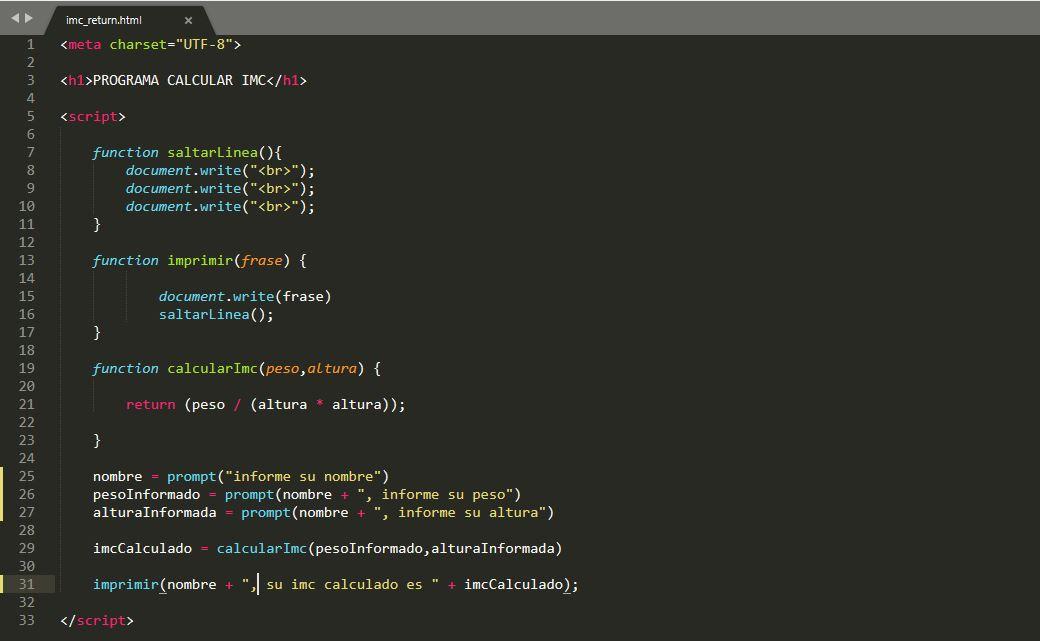
Task: Click the "informe su nombre" string
Action: click(302, 476)
